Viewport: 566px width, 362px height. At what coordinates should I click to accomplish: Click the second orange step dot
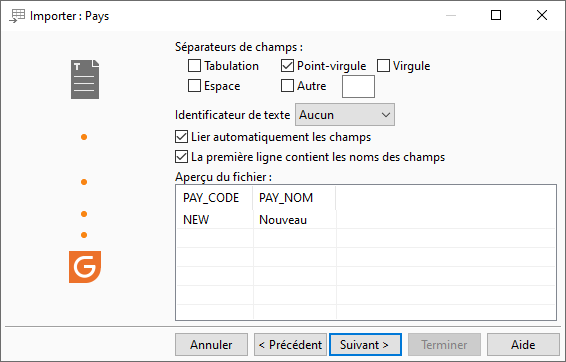pos(84,182)
